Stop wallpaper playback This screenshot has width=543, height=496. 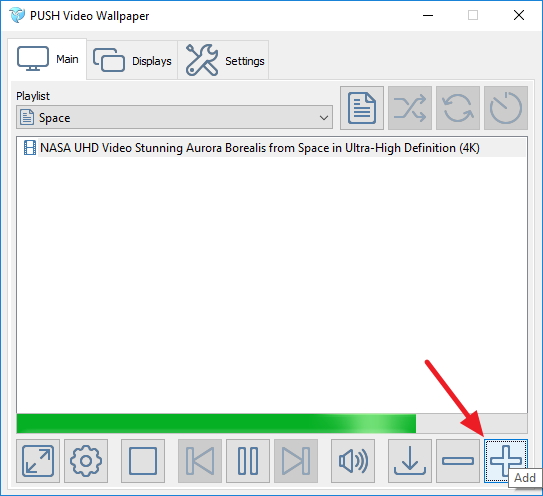tap(143, 461)
